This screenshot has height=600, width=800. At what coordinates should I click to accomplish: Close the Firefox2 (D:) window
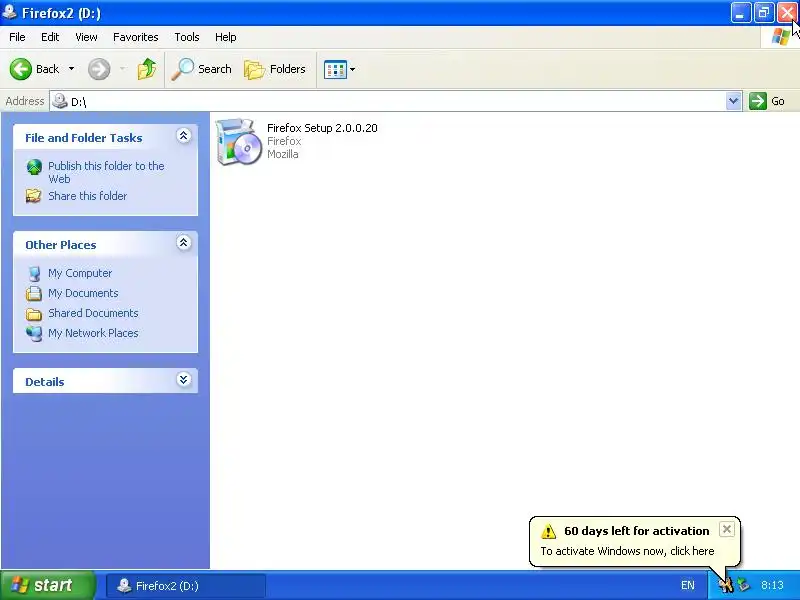(x=787, y=13)
